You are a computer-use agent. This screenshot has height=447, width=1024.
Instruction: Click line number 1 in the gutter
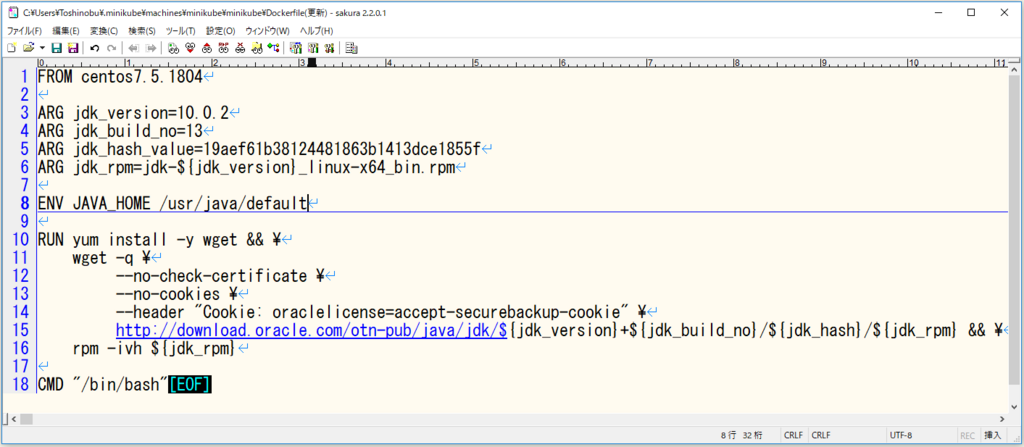pyautogui.click(x=25, y=77)
